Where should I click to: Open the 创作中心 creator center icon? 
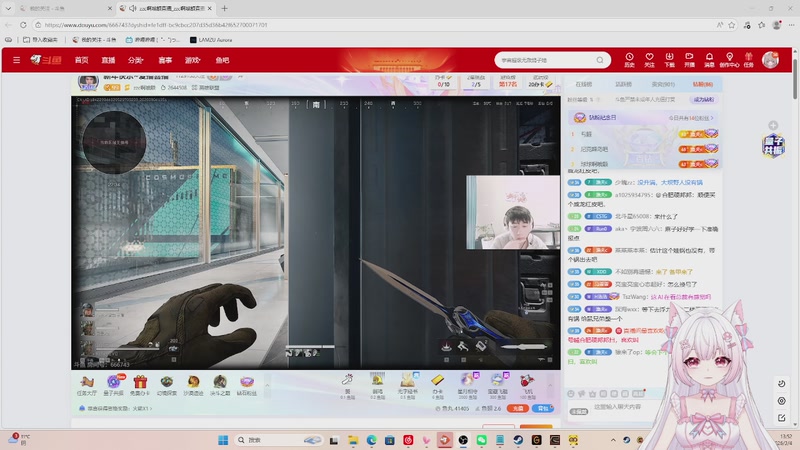(x=730, y=60)
